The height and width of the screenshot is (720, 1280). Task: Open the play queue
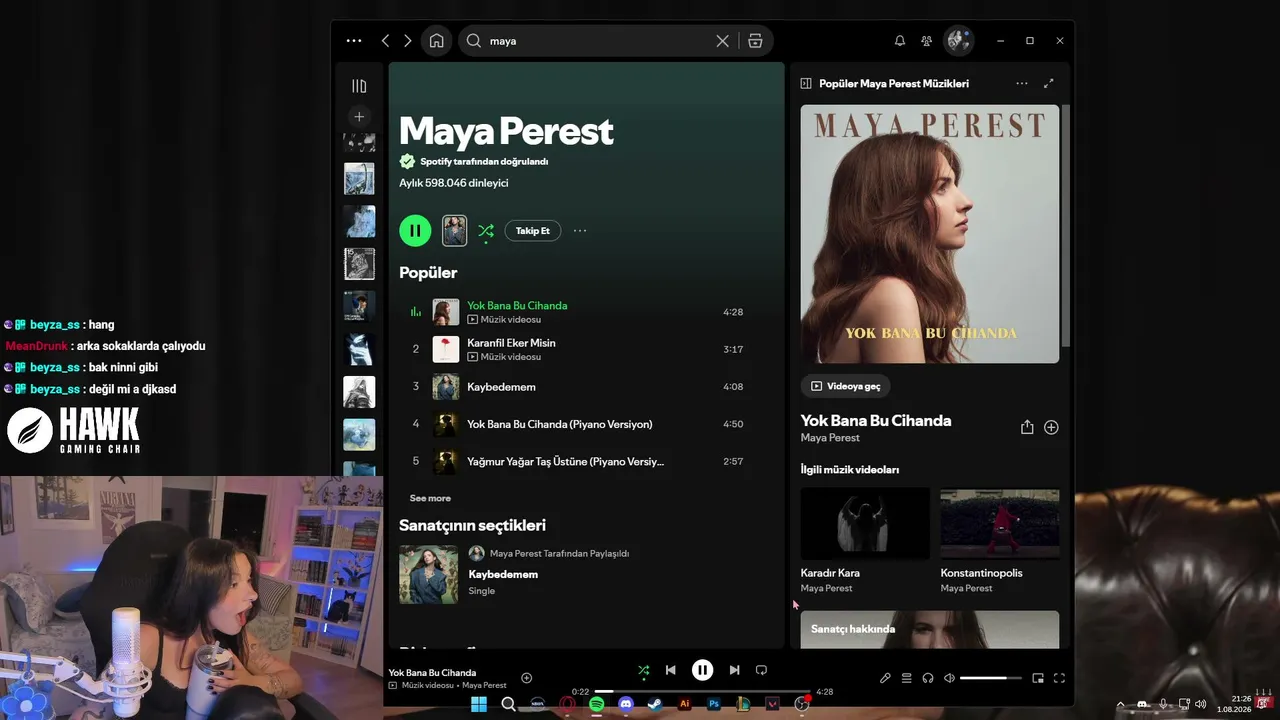[x=907, y=678]
